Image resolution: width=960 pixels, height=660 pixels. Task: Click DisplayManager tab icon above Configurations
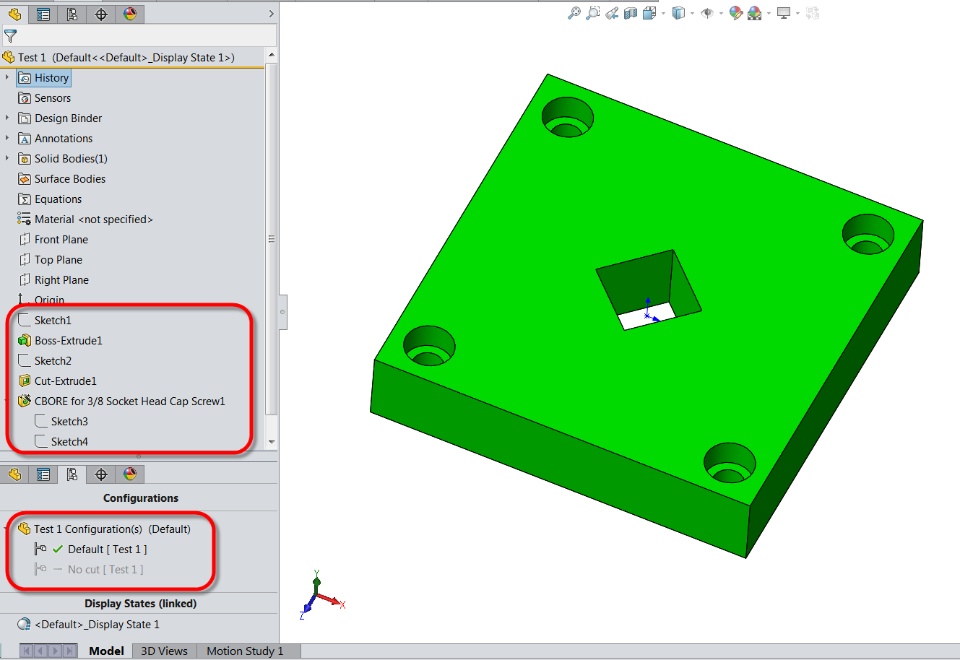[x=130, y=474]
